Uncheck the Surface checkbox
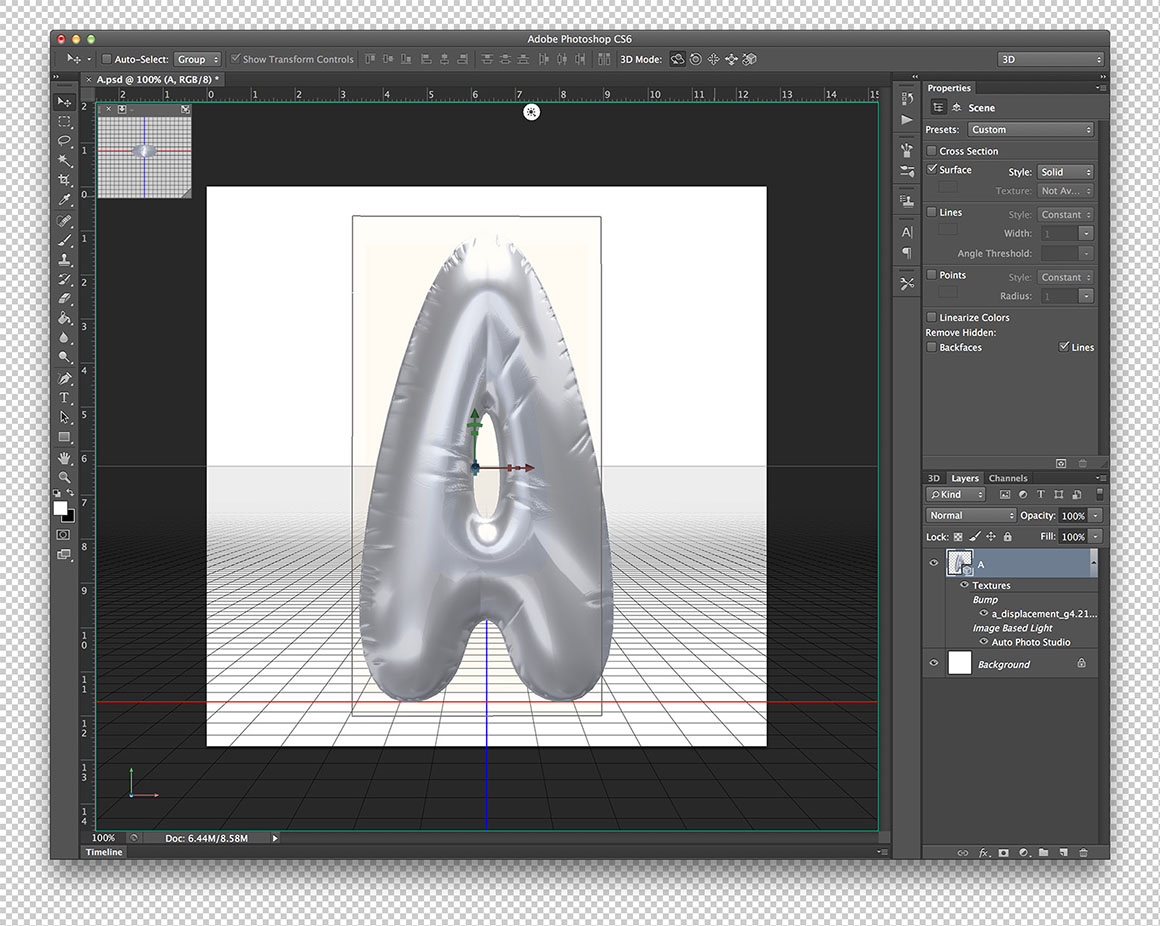This screenshot has width=1160, height=926. (x=932, y=170)
